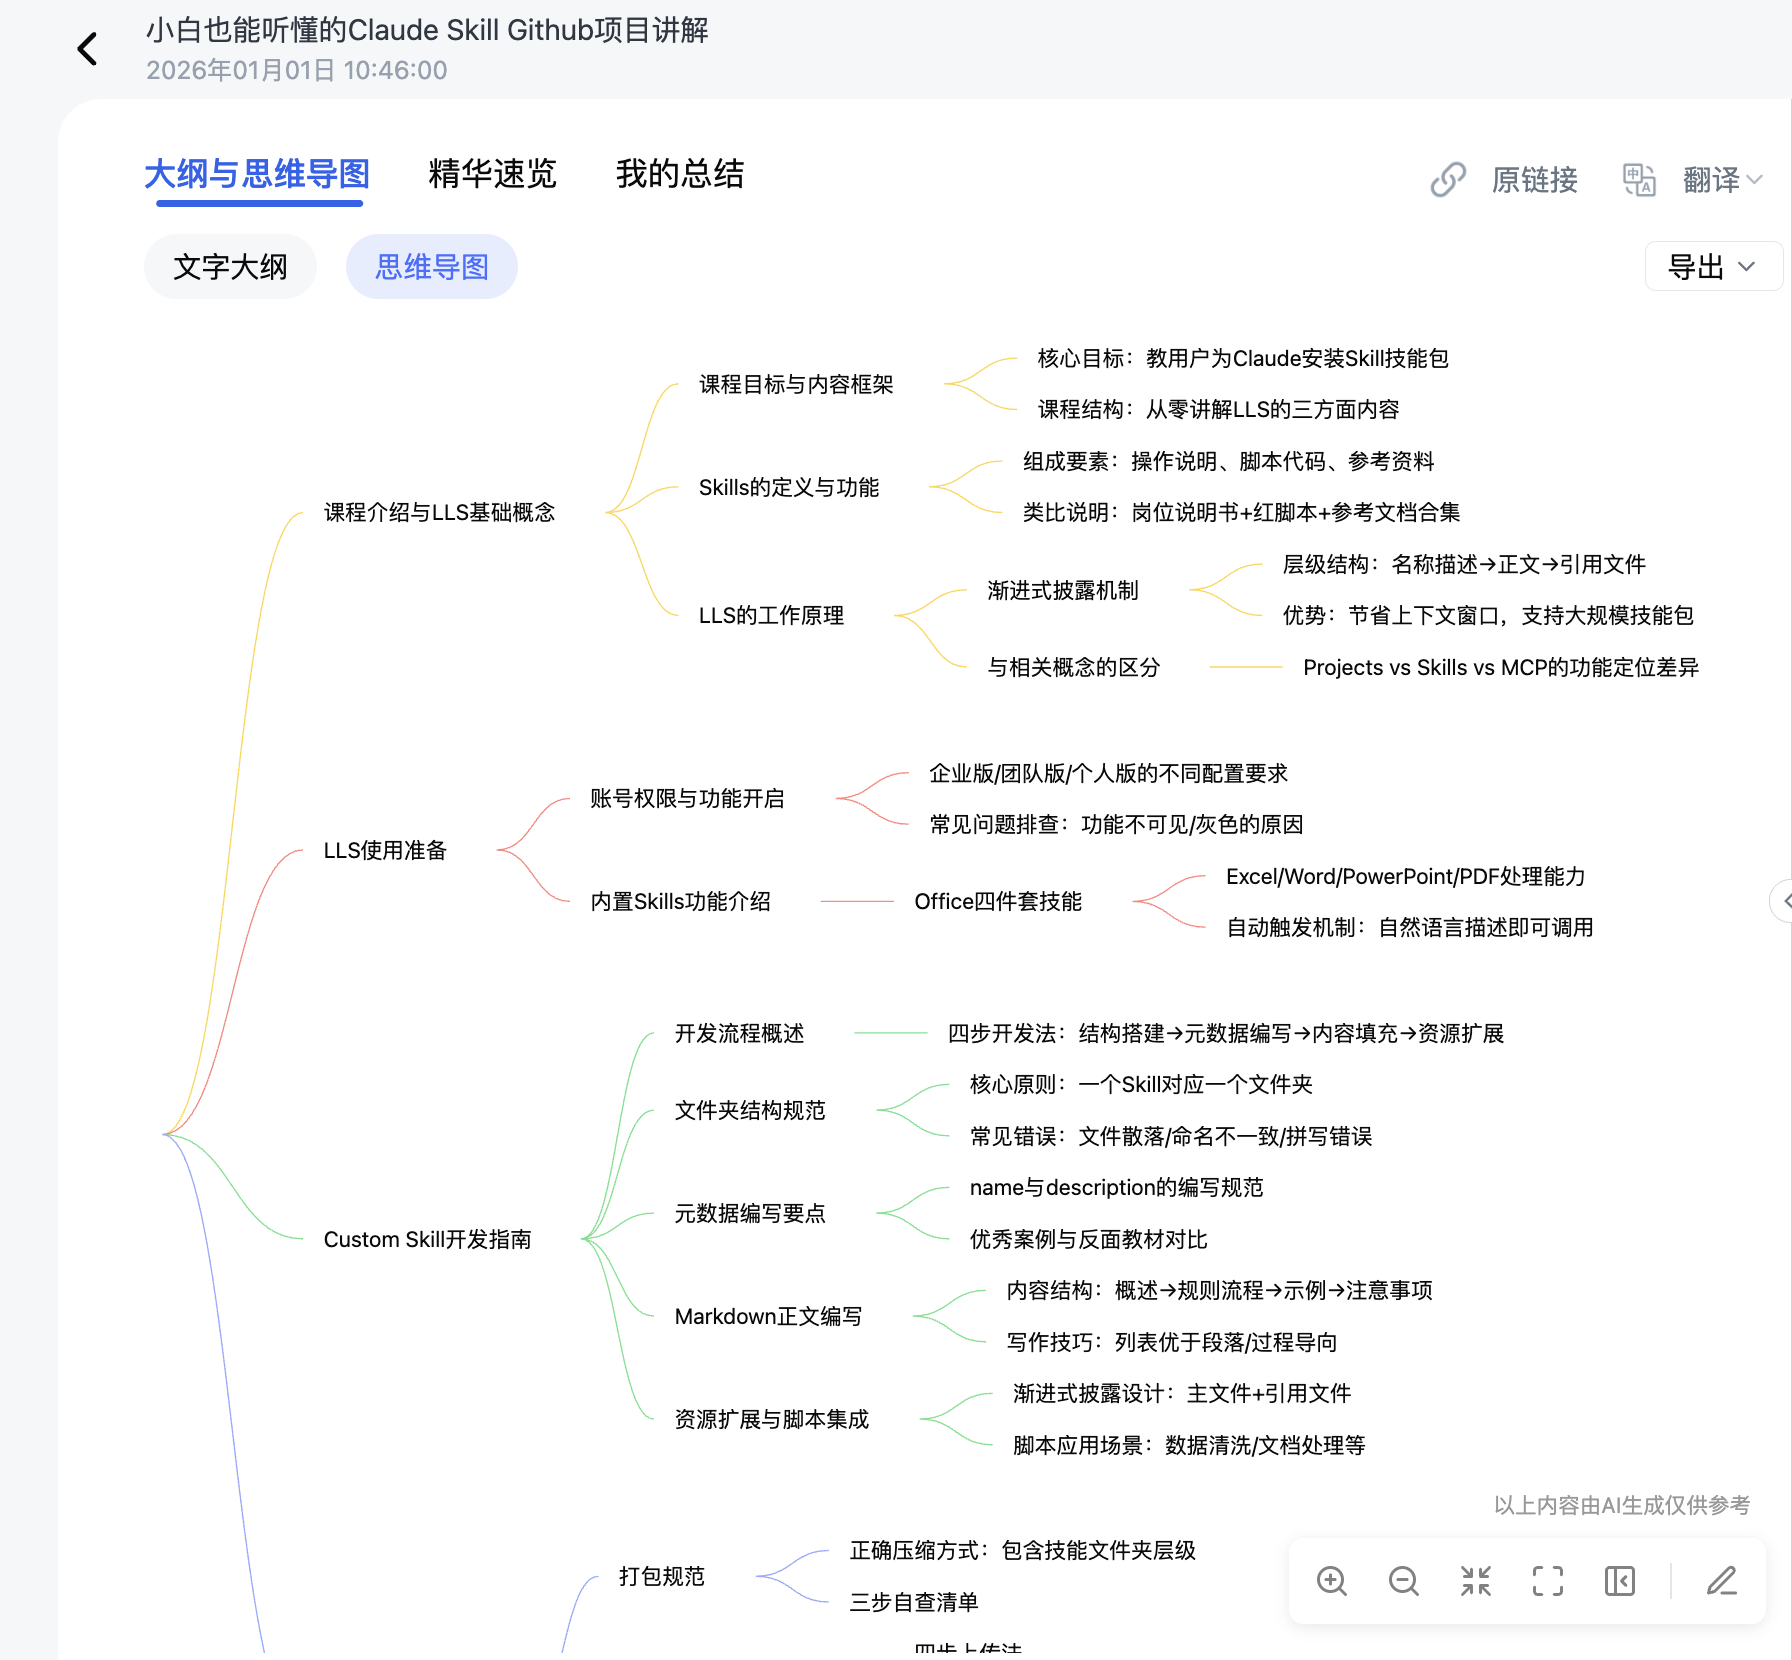Click node 元数据编写要点
Viewport: 1792px width, 1660px height.
(x=750, y=1213)
